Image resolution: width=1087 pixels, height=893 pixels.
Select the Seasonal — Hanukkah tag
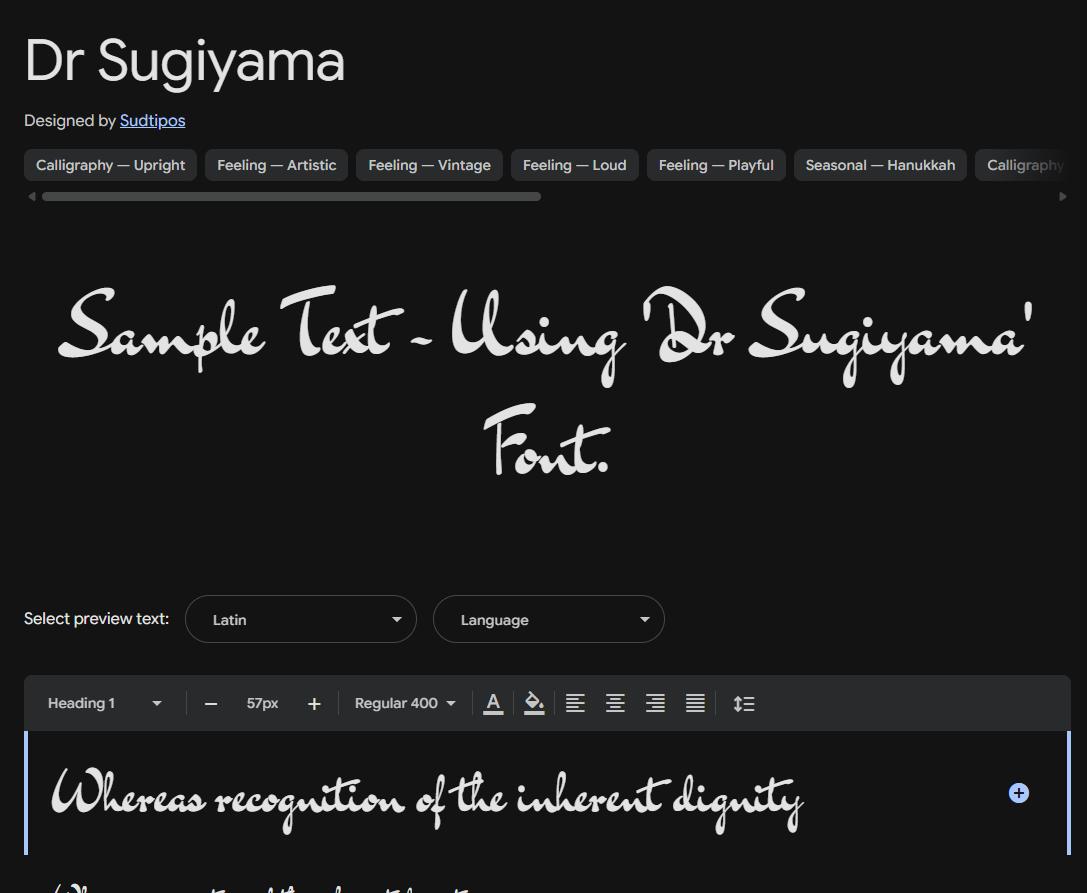[880, 165]
